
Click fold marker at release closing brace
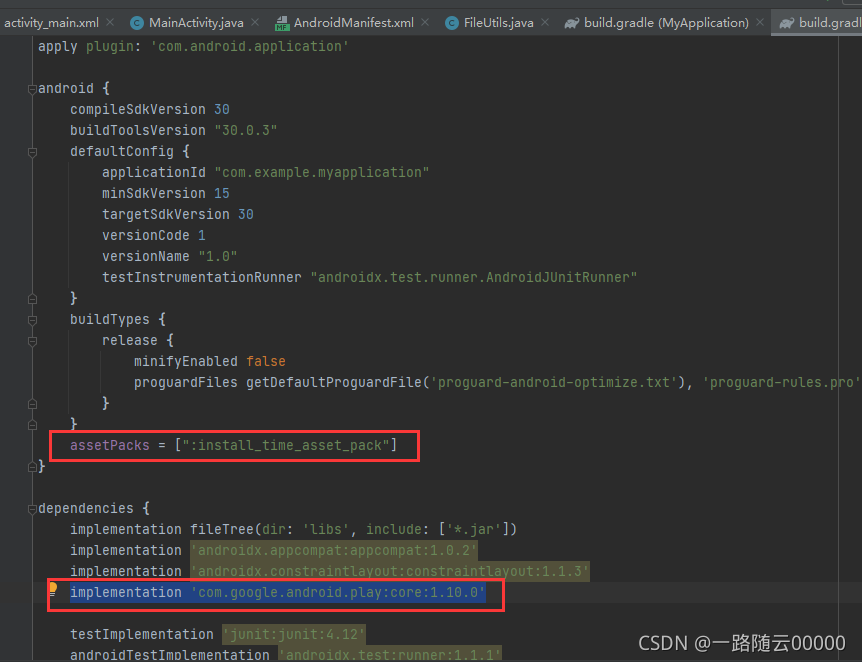[x=32, y=404]
